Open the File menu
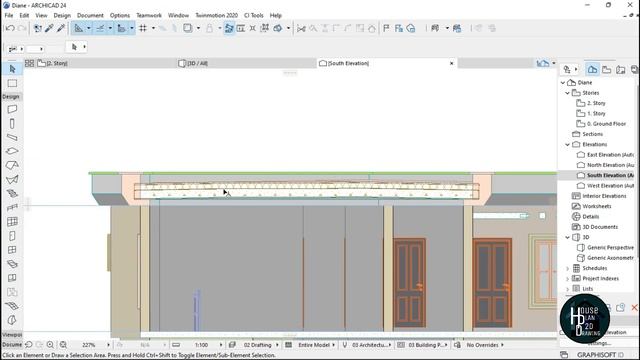The width and height of the screenshot is (640, 360). click(x=9, y=15)
